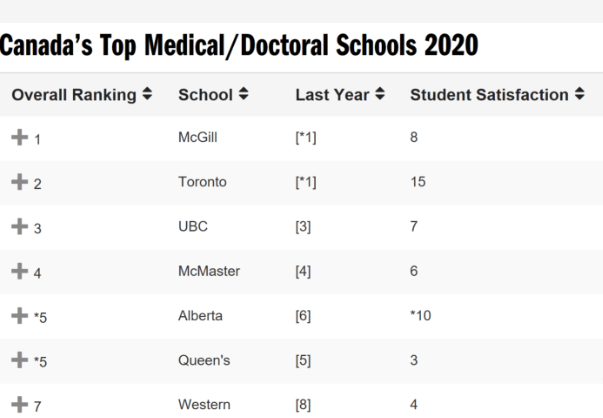Click Alberta's last year rank [6]

(x=304, y=320)
